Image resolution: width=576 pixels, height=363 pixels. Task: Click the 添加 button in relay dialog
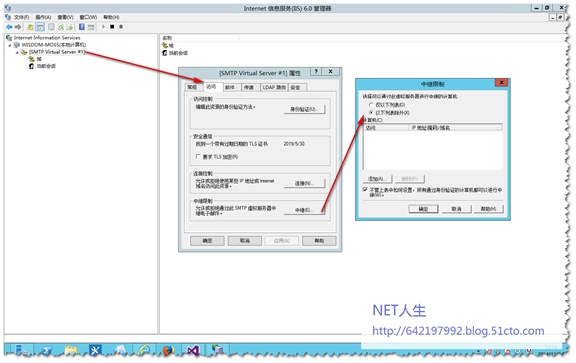pos(377,179)
